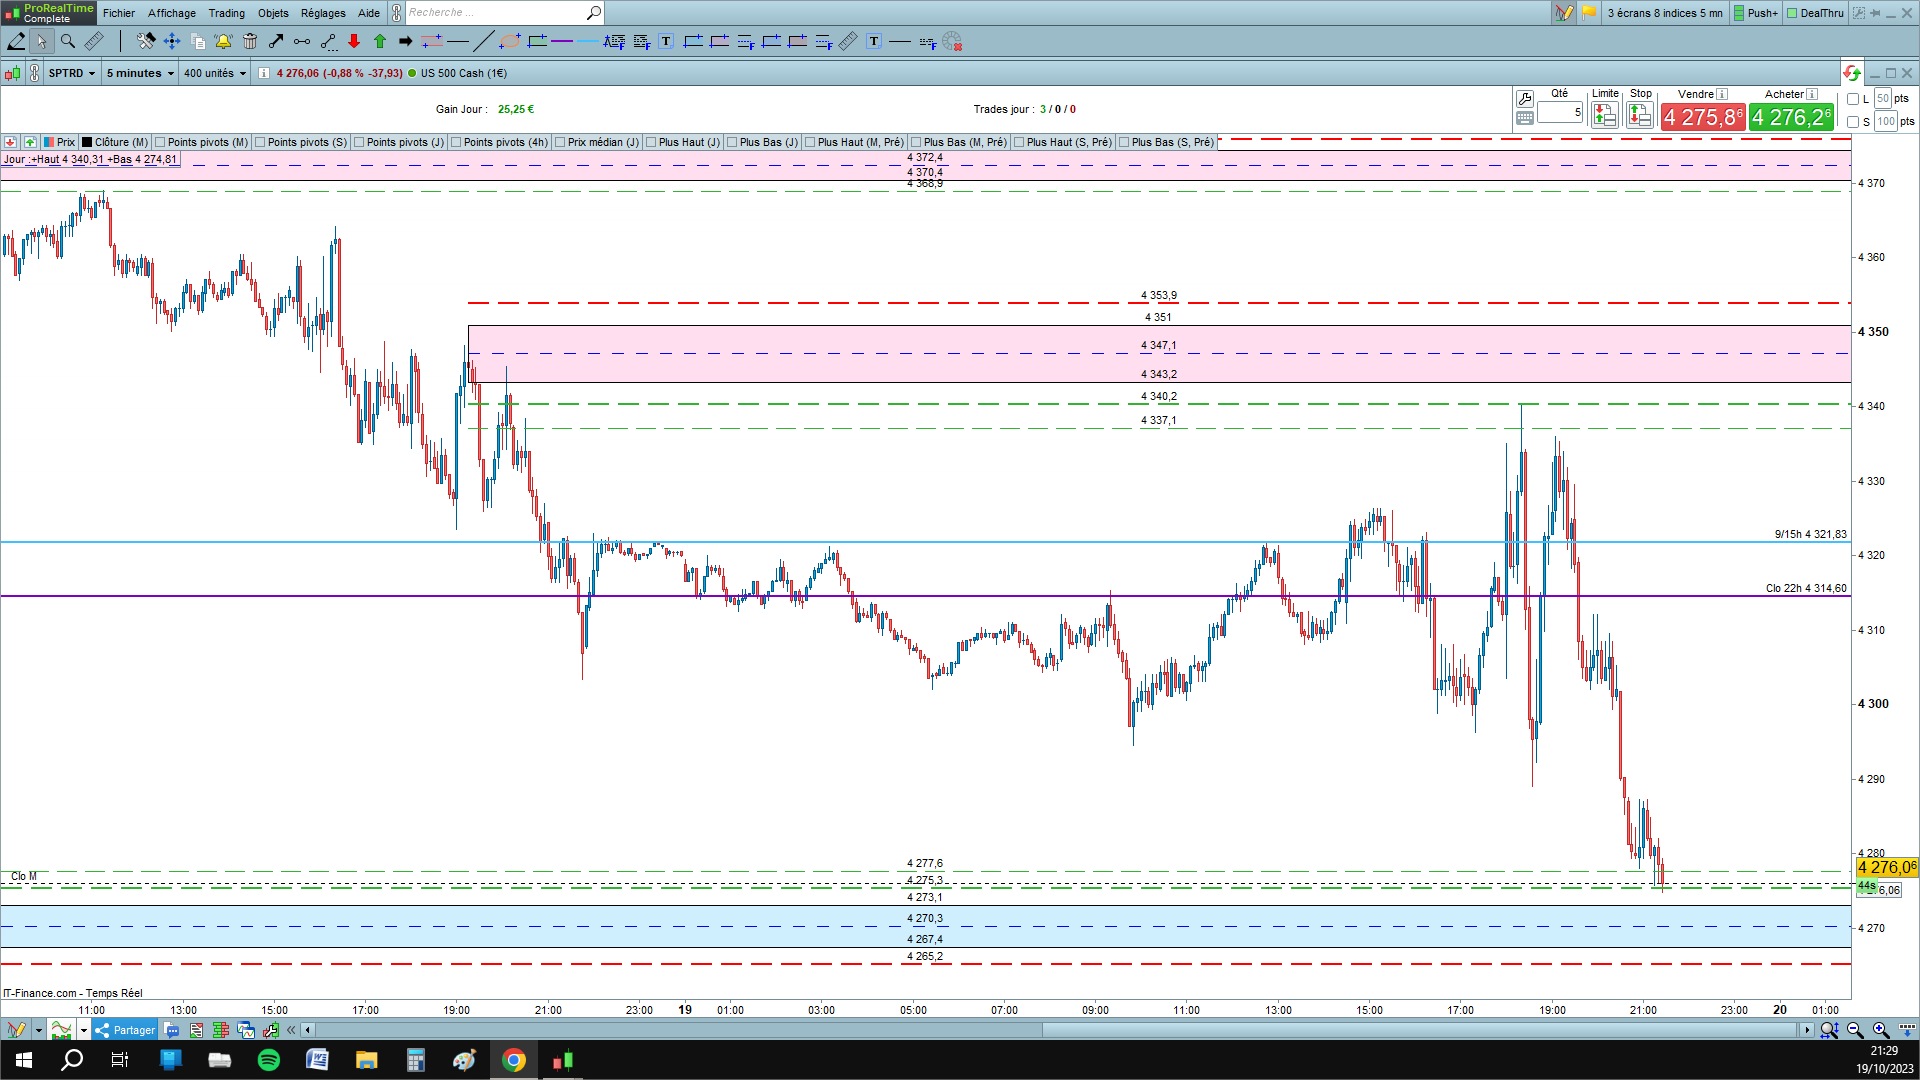Select the green up arrow tool
Screen dimensions: 1920x1080
click(x=380, y=41)
